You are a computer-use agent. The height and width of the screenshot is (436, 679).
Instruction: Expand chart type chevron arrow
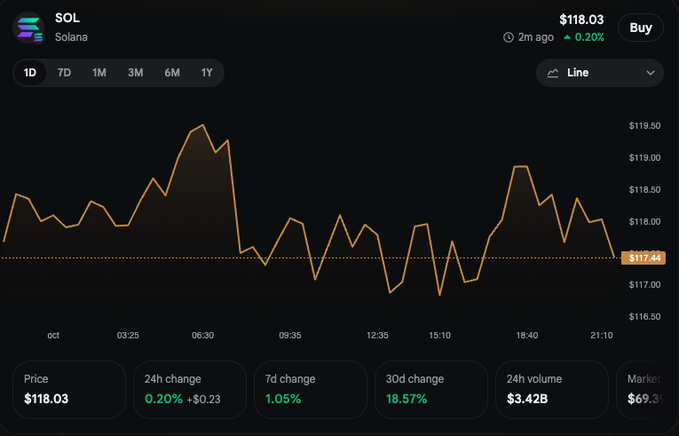click(x=650, y=73)
